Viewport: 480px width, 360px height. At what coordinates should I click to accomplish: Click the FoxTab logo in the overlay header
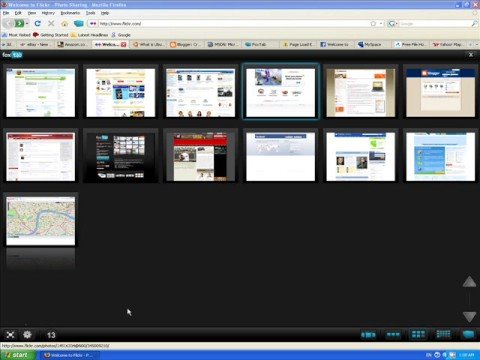pos(12,55)
